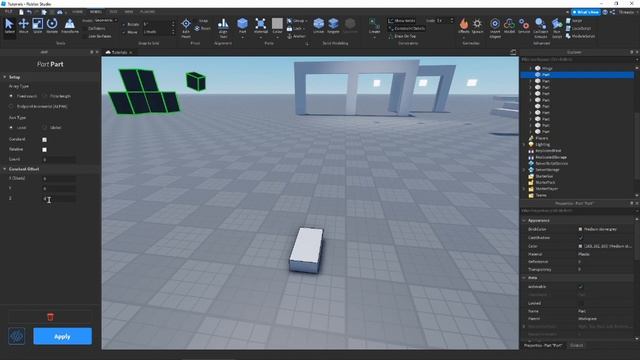The width and height of the screenshot is (640, 360).
Task: Select the Global axis radio option
Action: [x=44, y=128]
